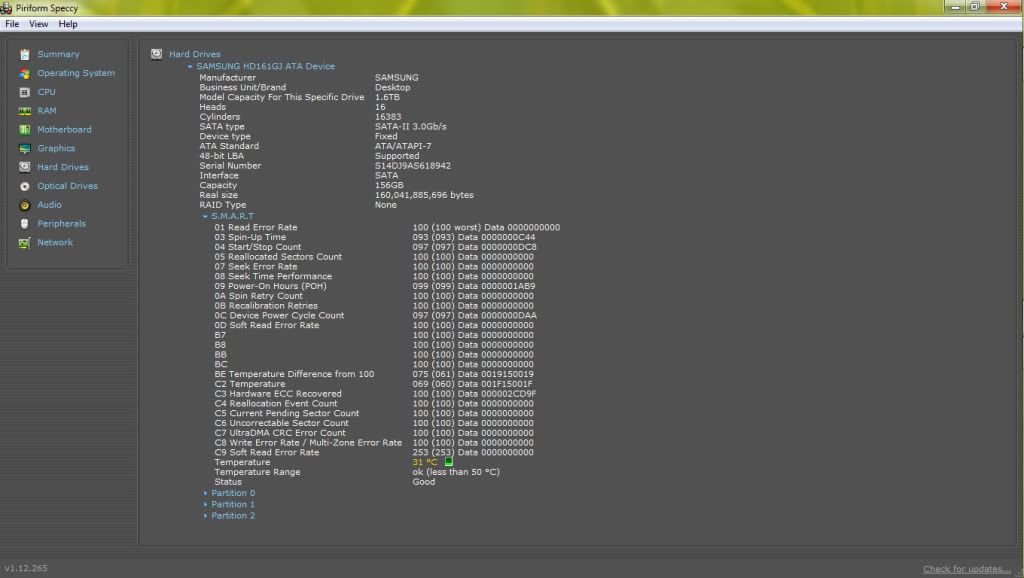The width and height of the screenshot is (1024, 578).
Task: Click the 31 °C temperature value
Action: point(425,462)
